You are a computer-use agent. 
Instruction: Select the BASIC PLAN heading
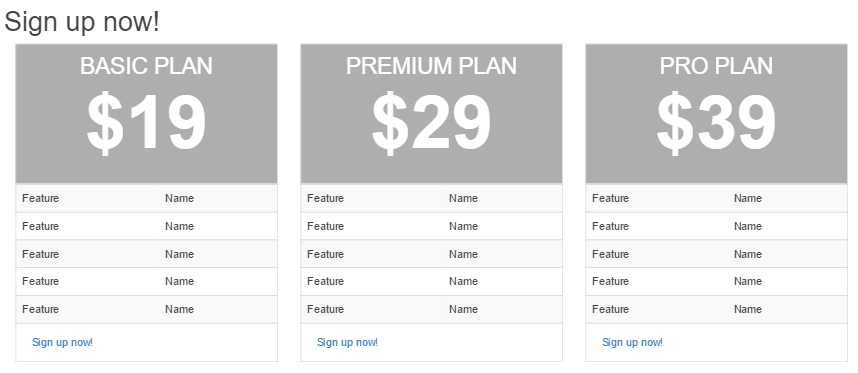[x=146, y=66]
